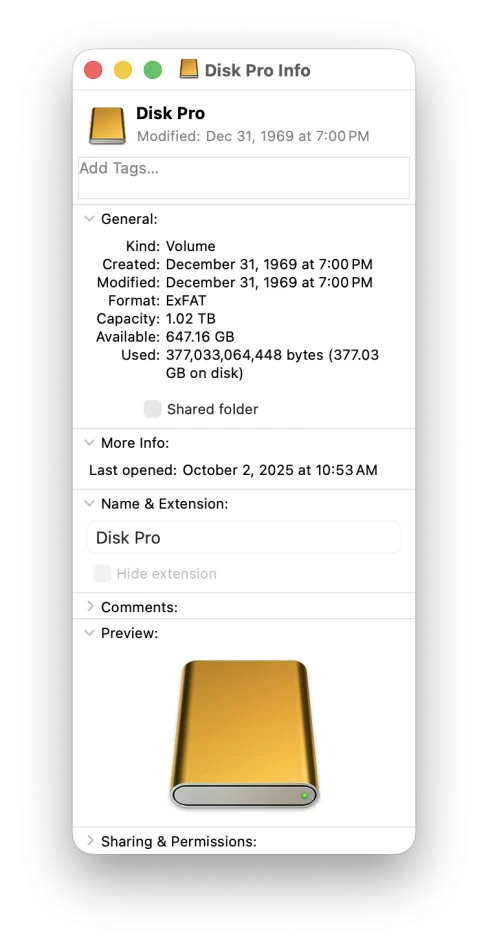This screenshot has width=488, height=950.
Task: Click the bold Disk Pro volume name
Action: tap(170, 113)
